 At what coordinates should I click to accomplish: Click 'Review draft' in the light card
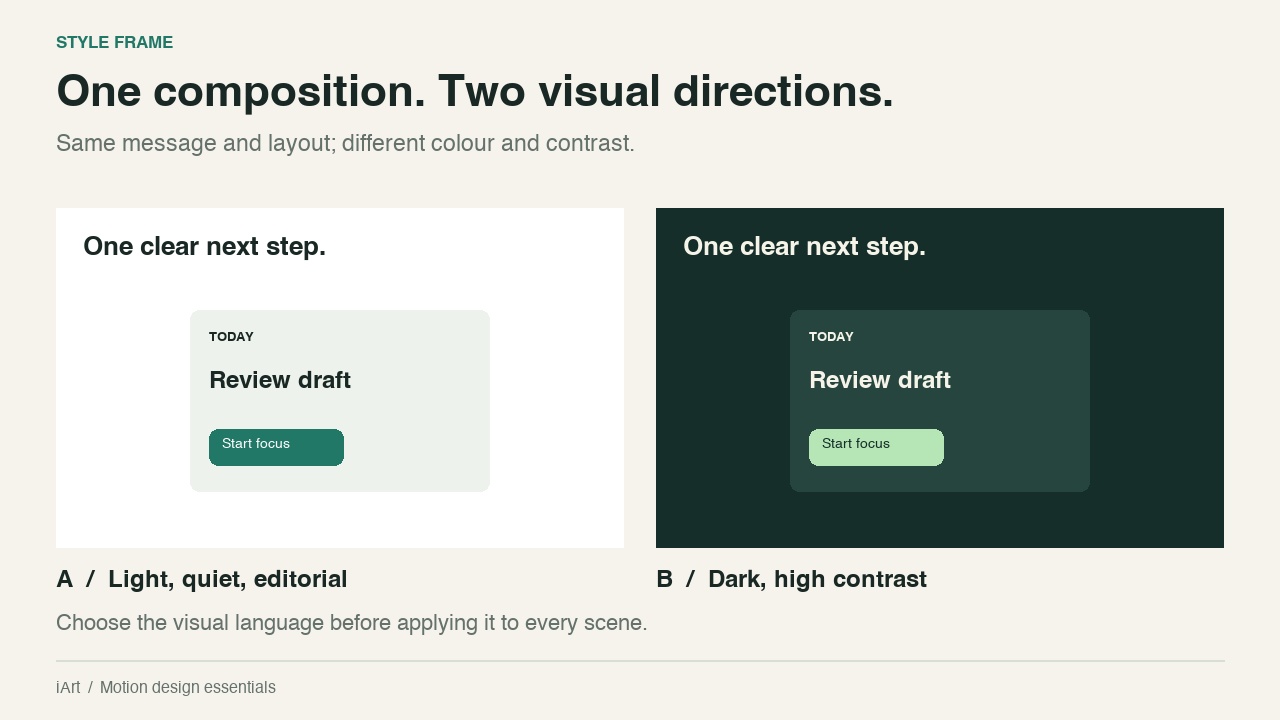click(280, 380)
